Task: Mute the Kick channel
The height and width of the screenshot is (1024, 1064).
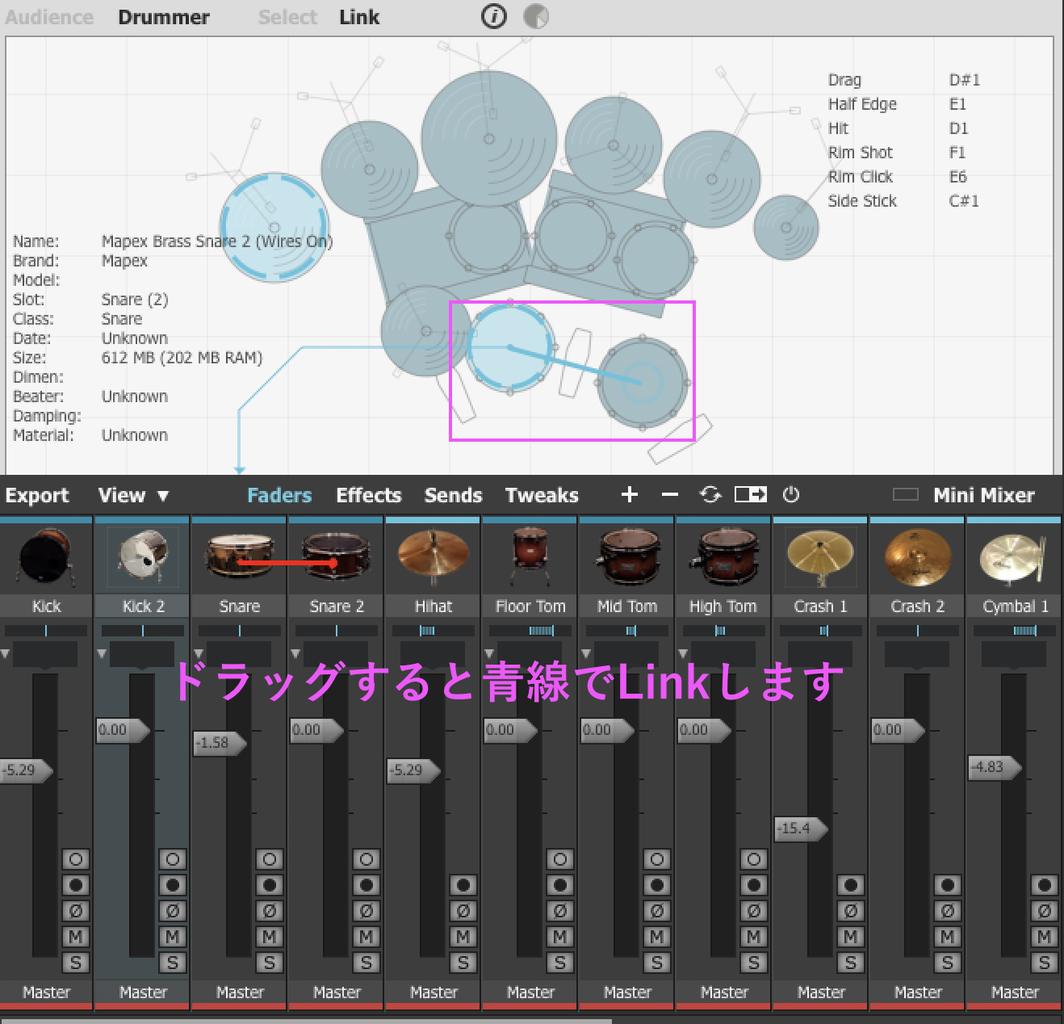Action: tap(75, 936)
